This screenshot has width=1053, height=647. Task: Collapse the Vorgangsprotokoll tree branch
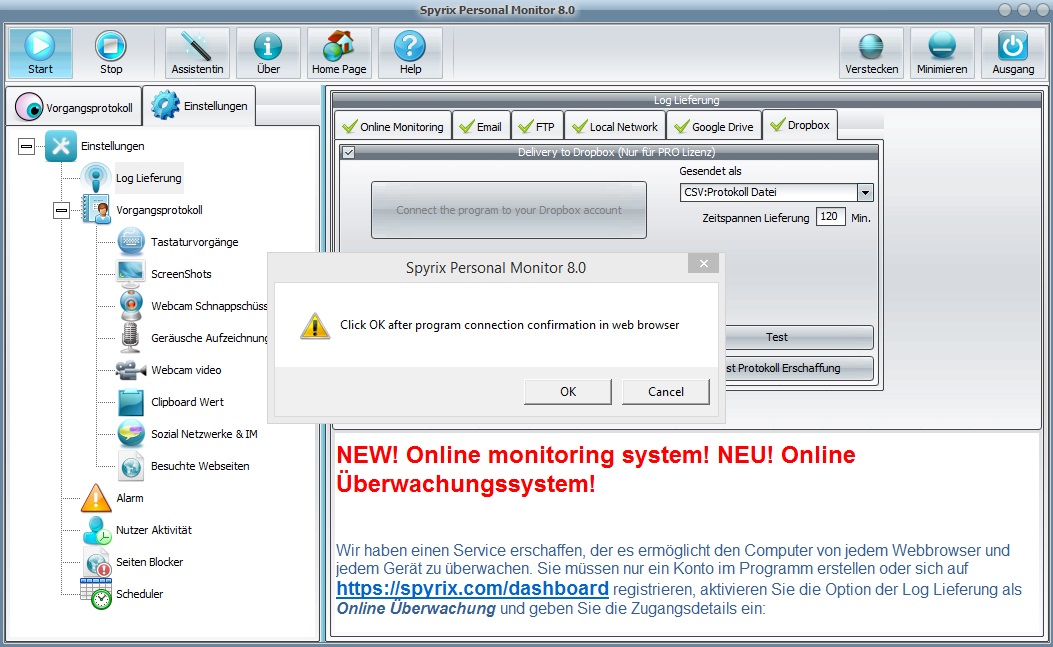point(61,210)
